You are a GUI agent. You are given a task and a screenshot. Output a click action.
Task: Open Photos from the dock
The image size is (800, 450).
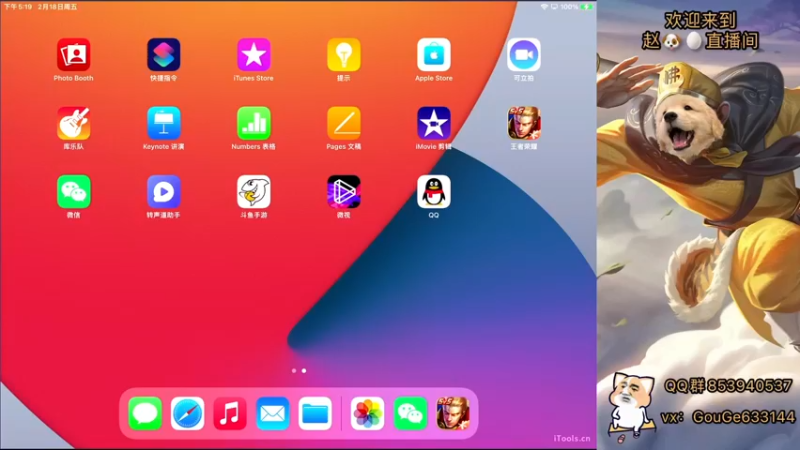[367, 413]
